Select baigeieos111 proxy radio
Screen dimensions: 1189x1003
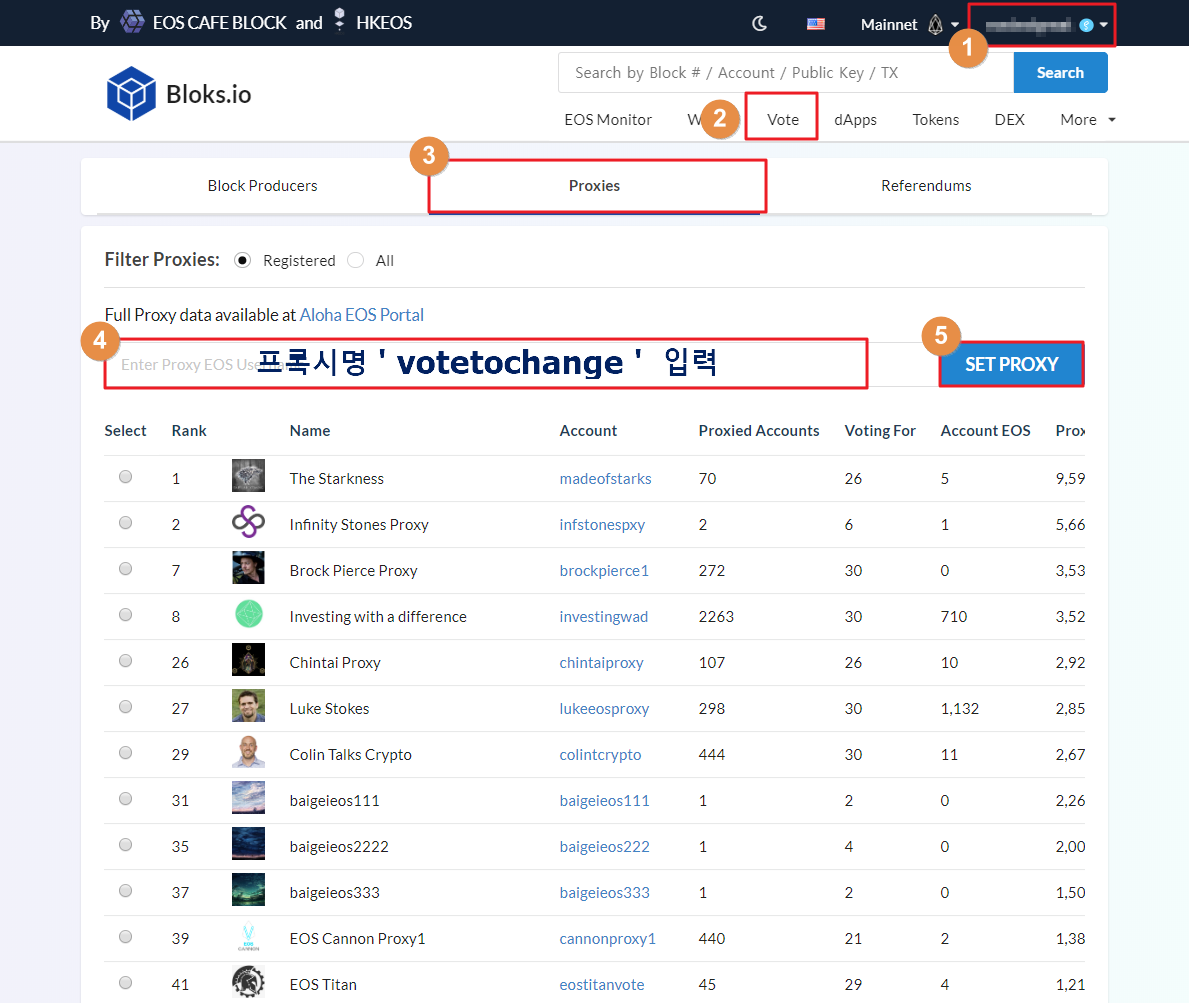tap(126, 799)
